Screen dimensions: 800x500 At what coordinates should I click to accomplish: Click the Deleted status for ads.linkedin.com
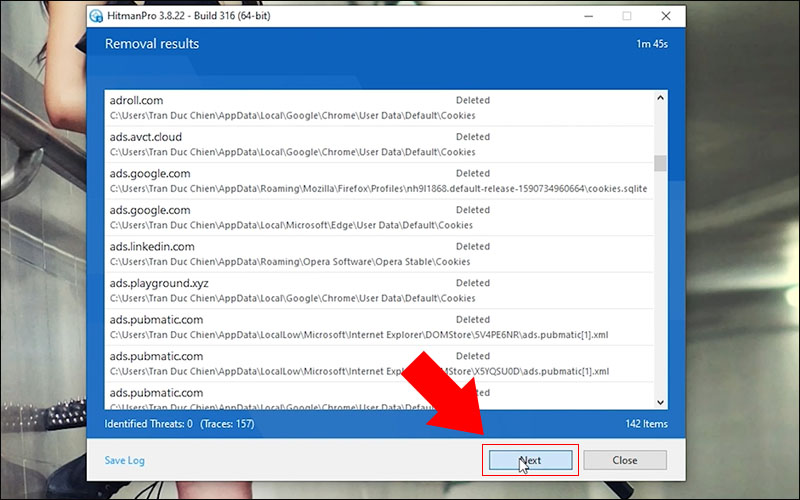[473, 246]
